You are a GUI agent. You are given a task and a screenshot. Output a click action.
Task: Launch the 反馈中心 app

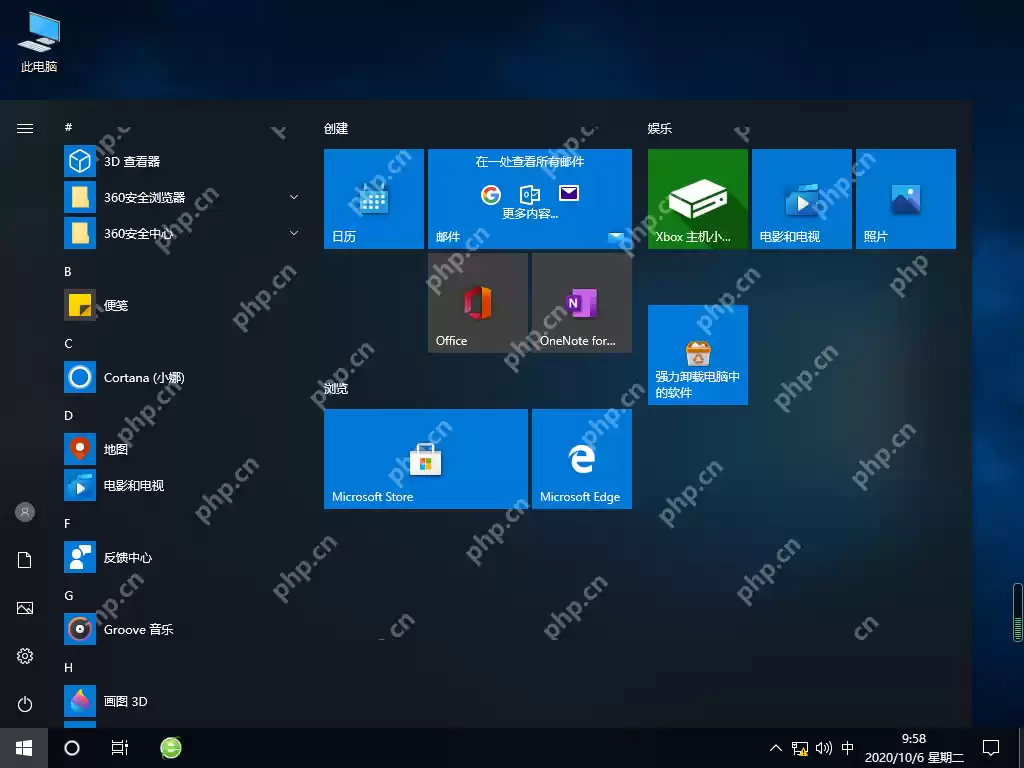pyautogui.click(x=130, y=557)
